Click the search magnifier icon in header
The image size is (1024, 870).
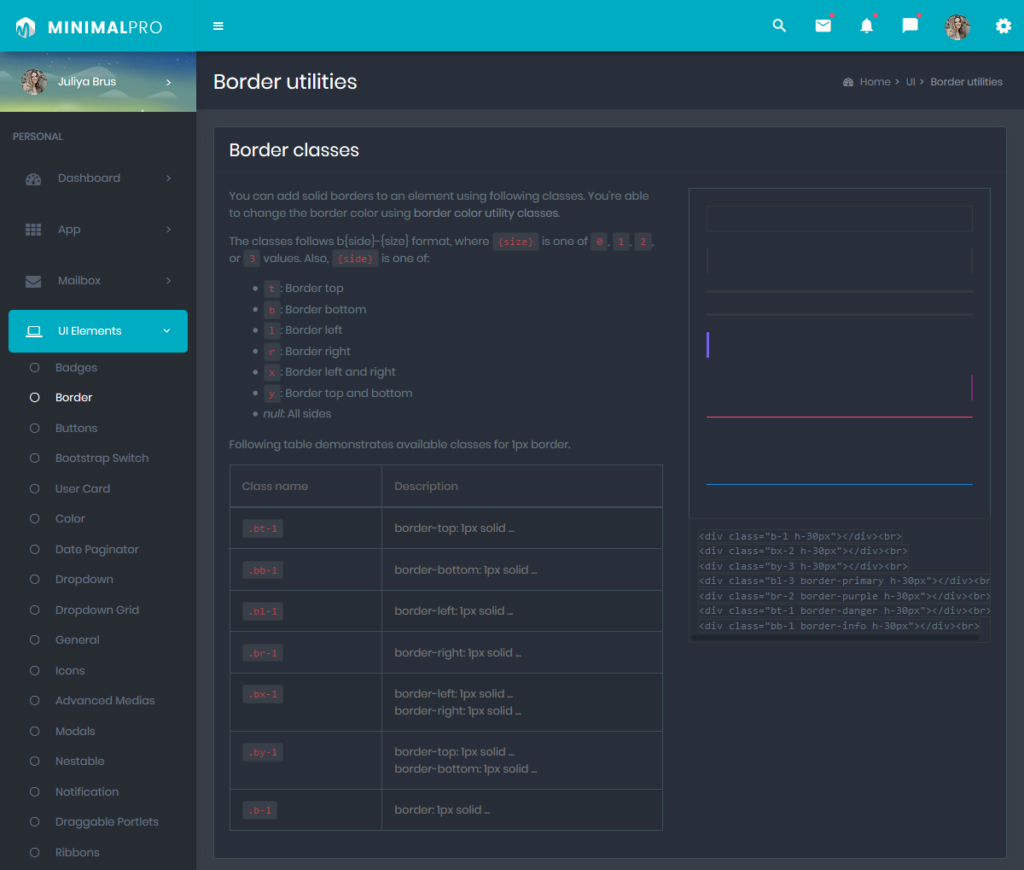click(x=778, y=25)
